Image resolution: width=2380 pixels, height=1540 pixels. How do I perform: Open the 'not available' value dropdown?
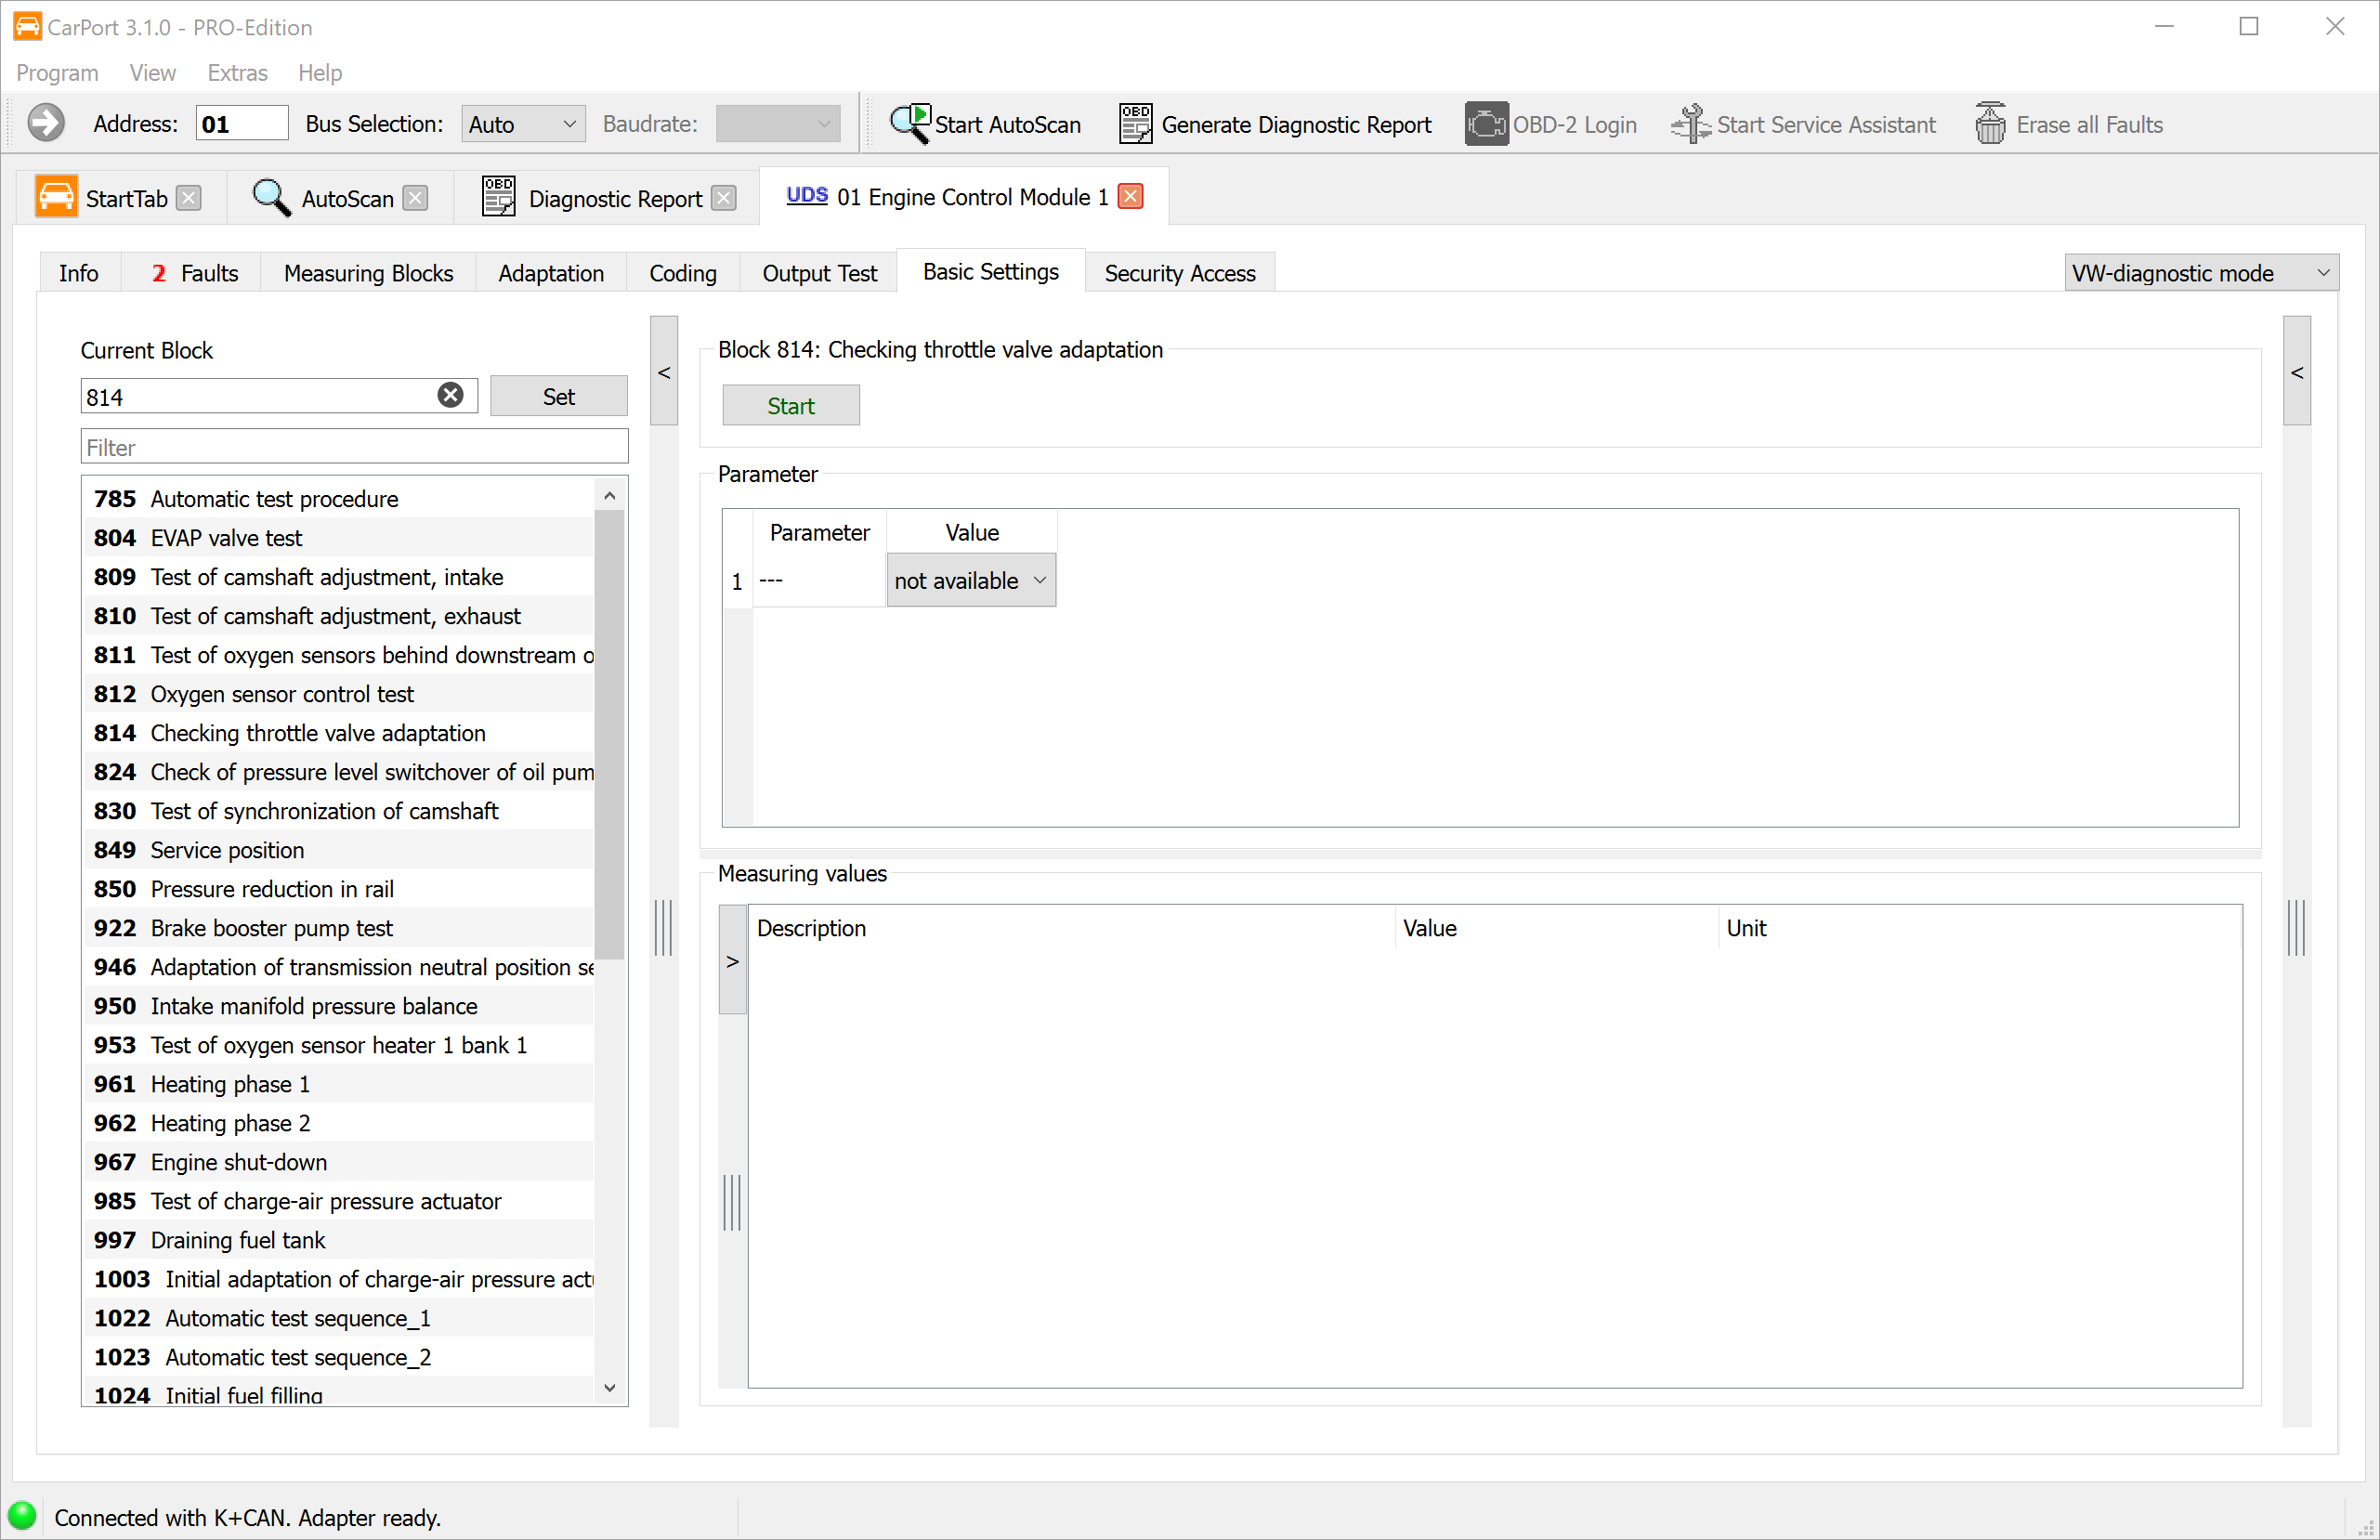970,581
